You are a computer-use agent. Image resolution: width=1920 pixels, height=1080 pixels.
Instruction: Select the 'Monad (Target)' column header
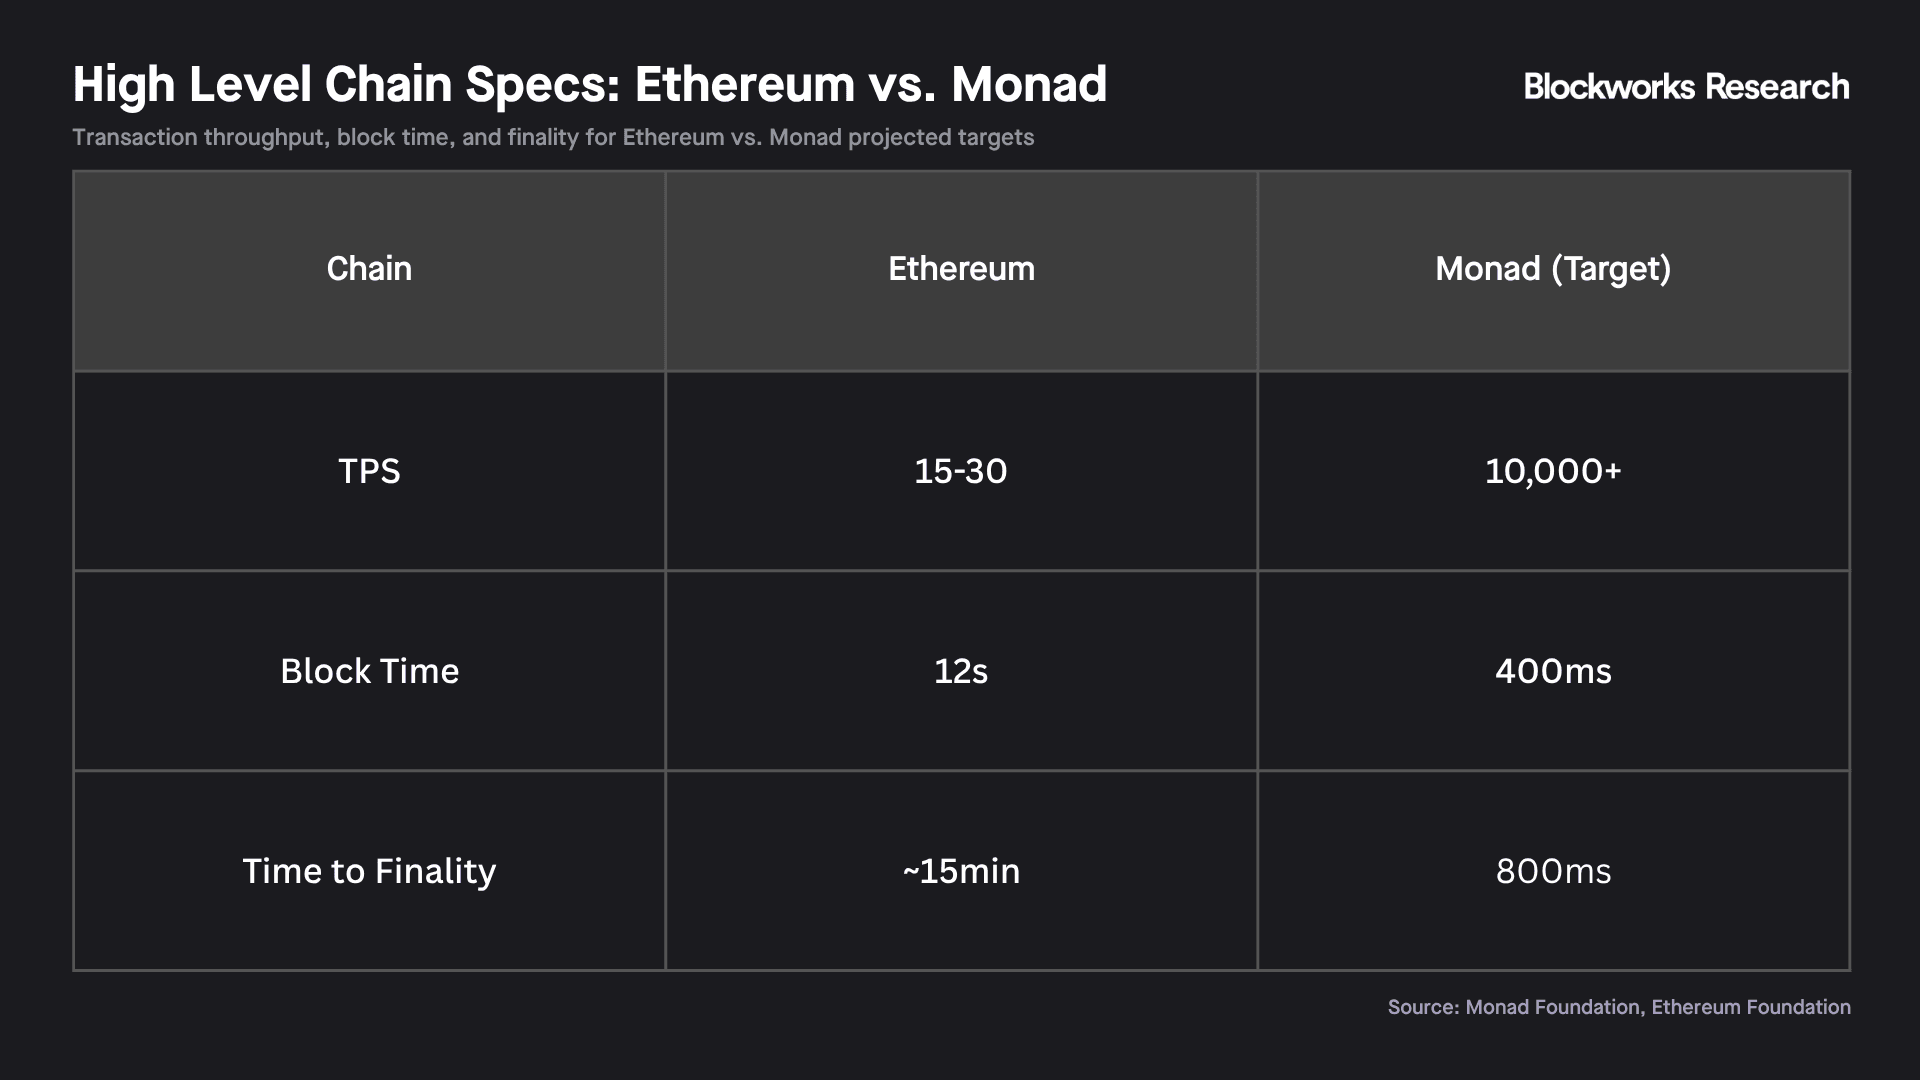point(1553,269)
